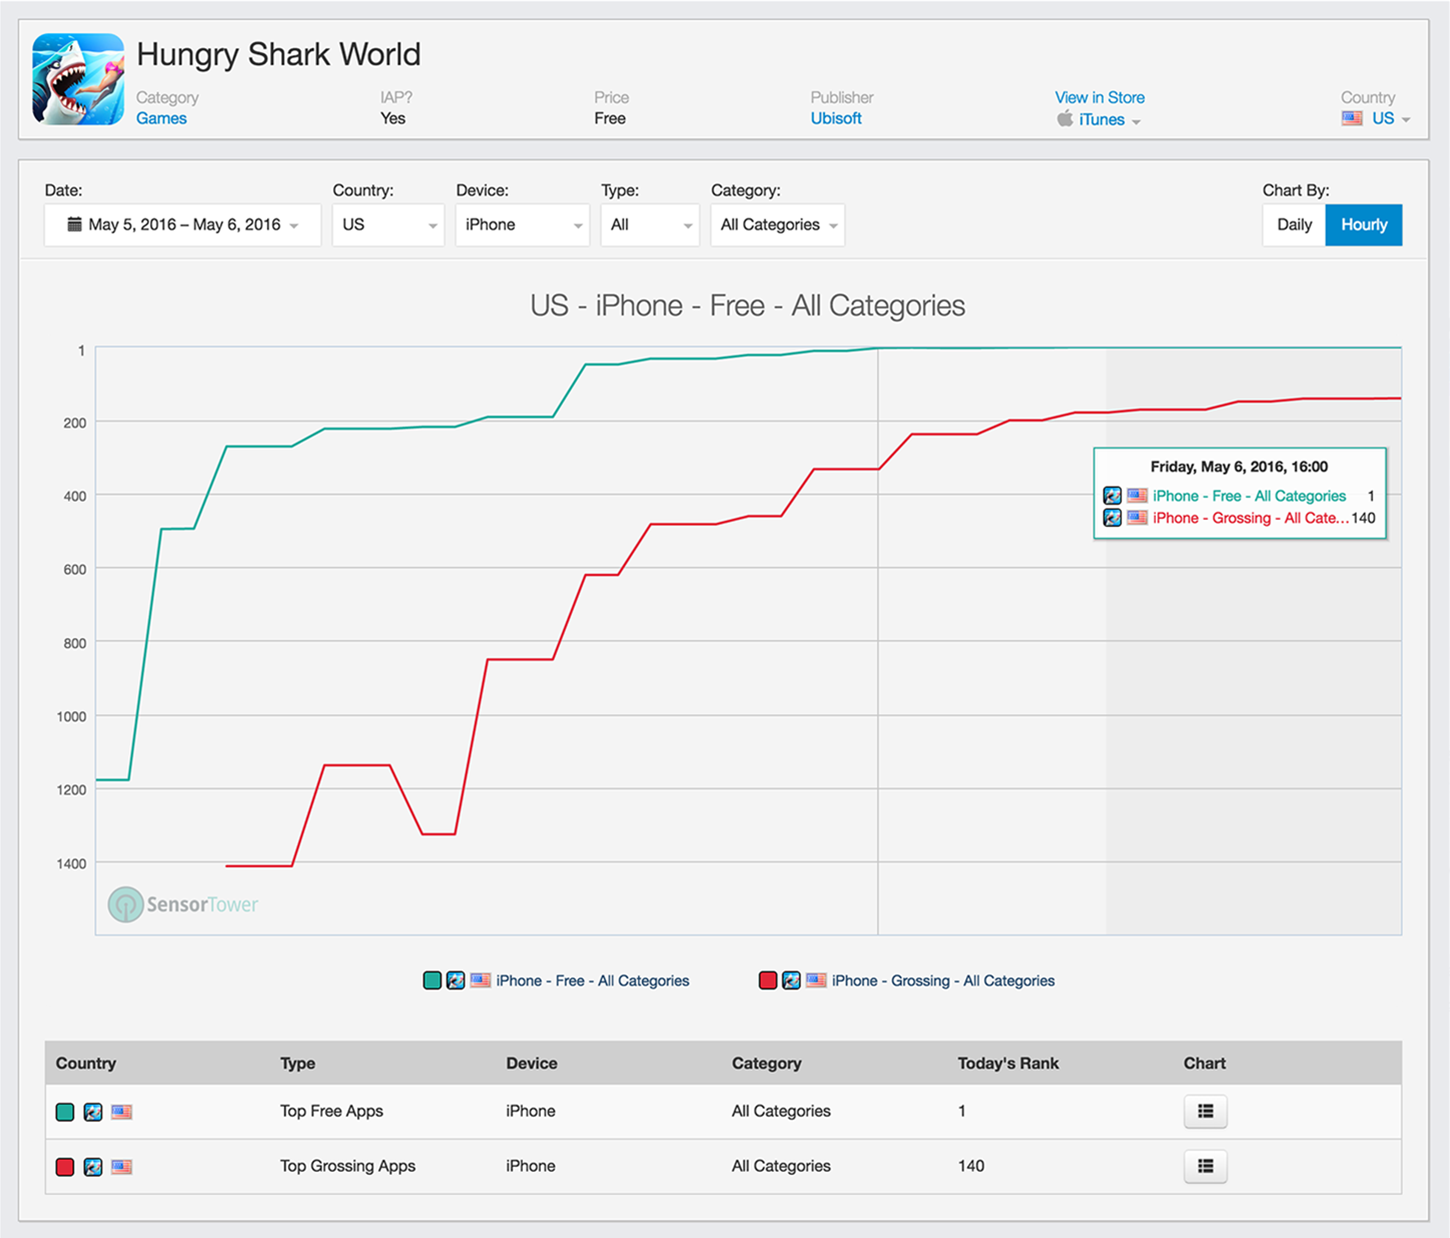This screenshot has height=1238, width=1450.
Task: Click the US flag in the Grossing legend entry
Action: (816, 980)
